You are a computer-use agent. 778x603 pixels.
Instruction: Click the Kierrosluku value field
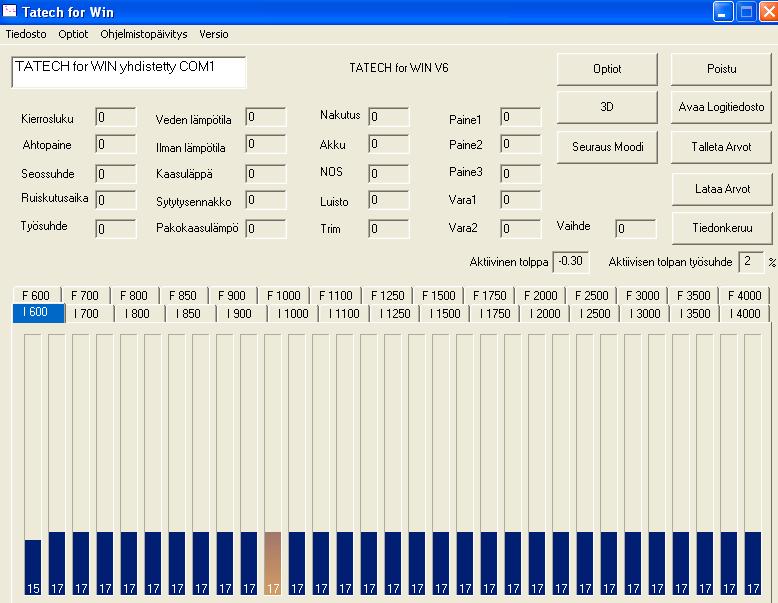[x=116, y=118]
